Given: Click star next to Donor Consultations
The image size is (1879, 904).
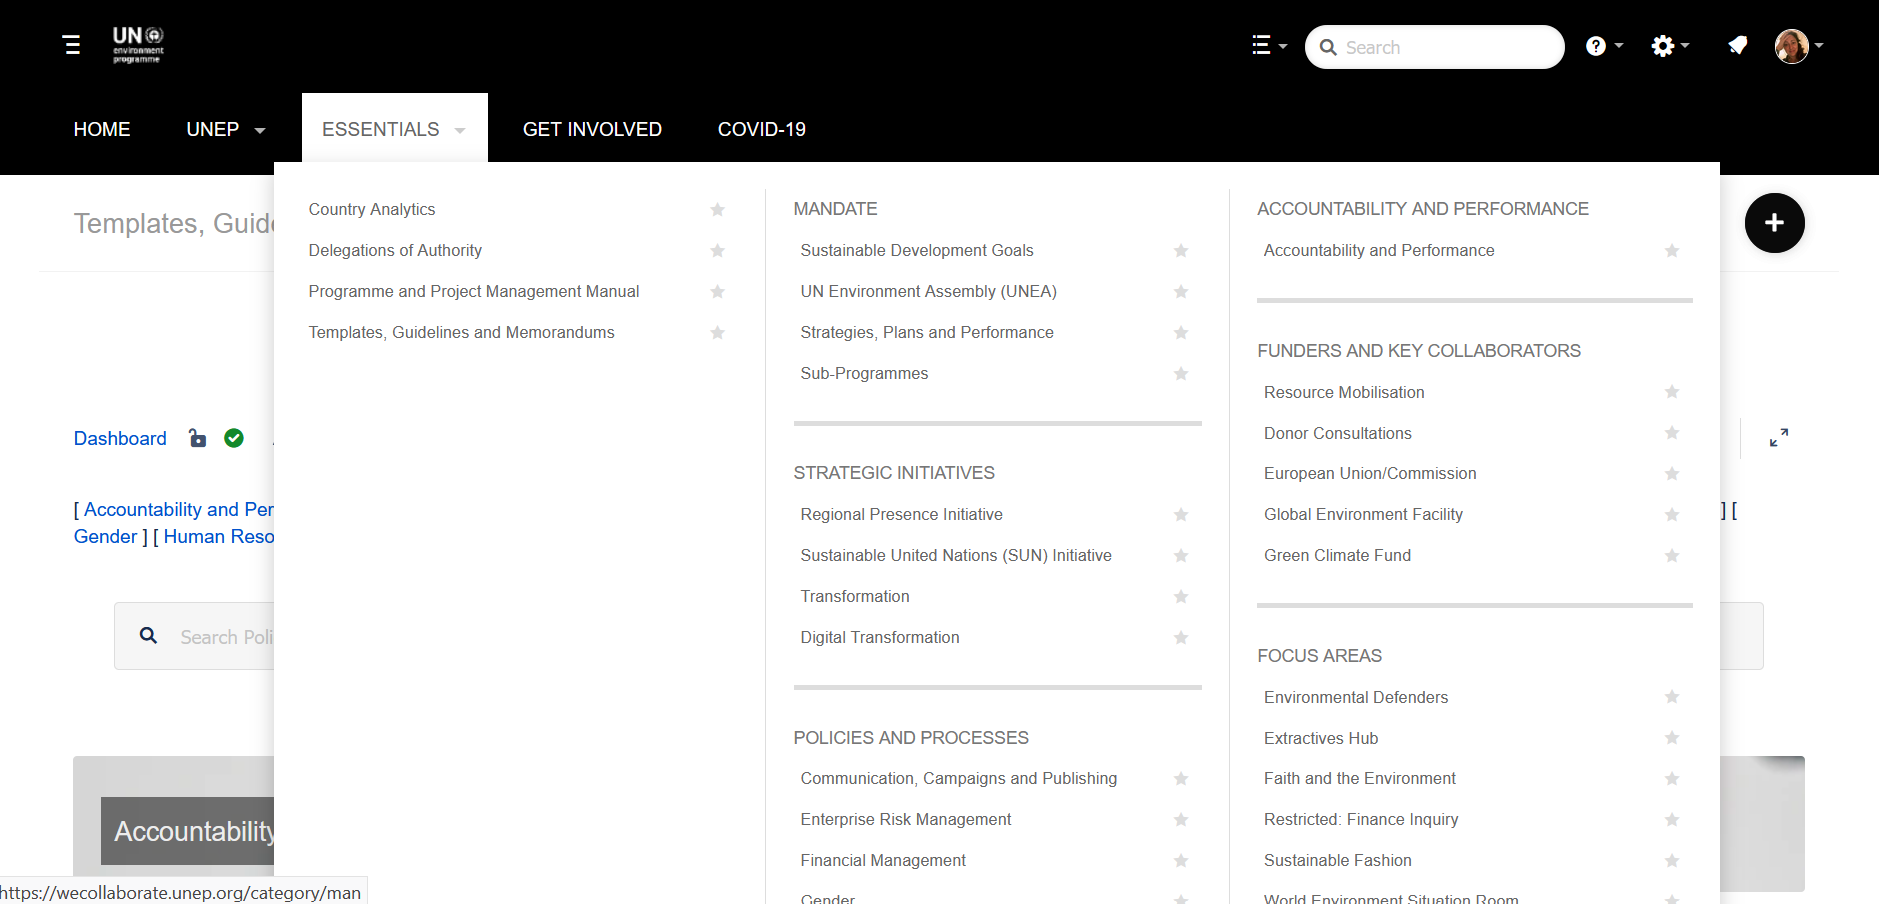Looking at the screenshot, I should coord(1672,433).
